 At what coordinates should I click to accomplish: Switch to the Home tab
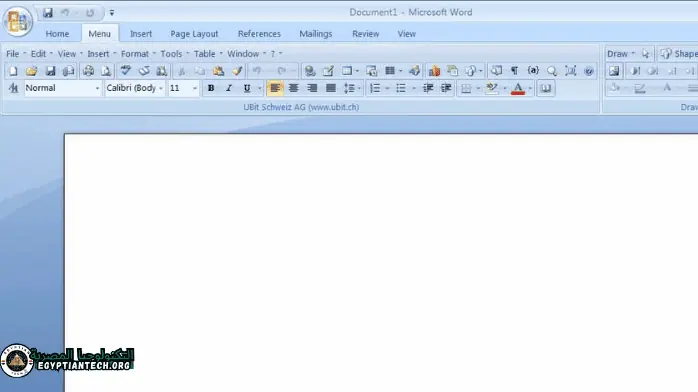tap(57, 34)
